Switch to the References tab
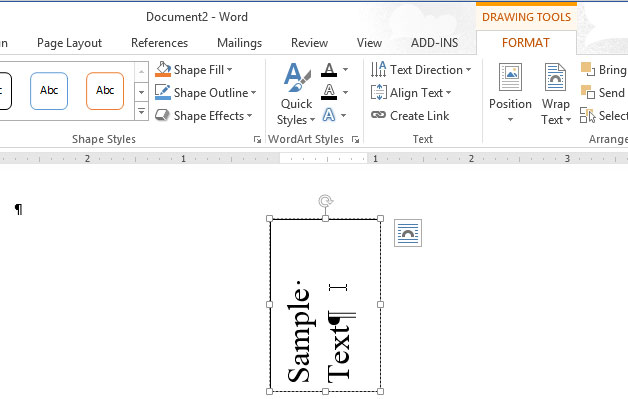628x399 pixels. point(159,43)
